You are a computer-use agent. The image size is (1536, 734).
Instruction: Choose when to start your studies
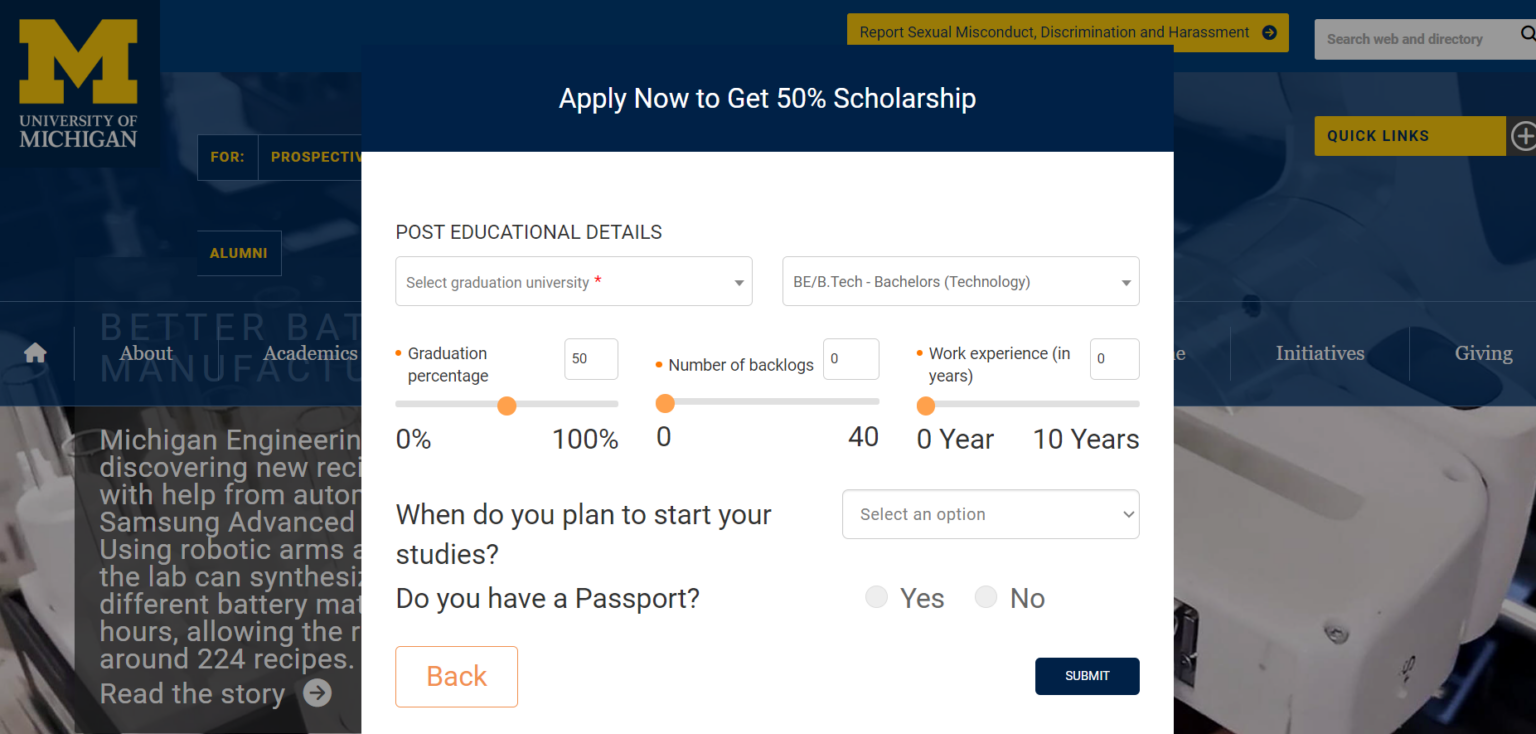click(x=990, y=514)
